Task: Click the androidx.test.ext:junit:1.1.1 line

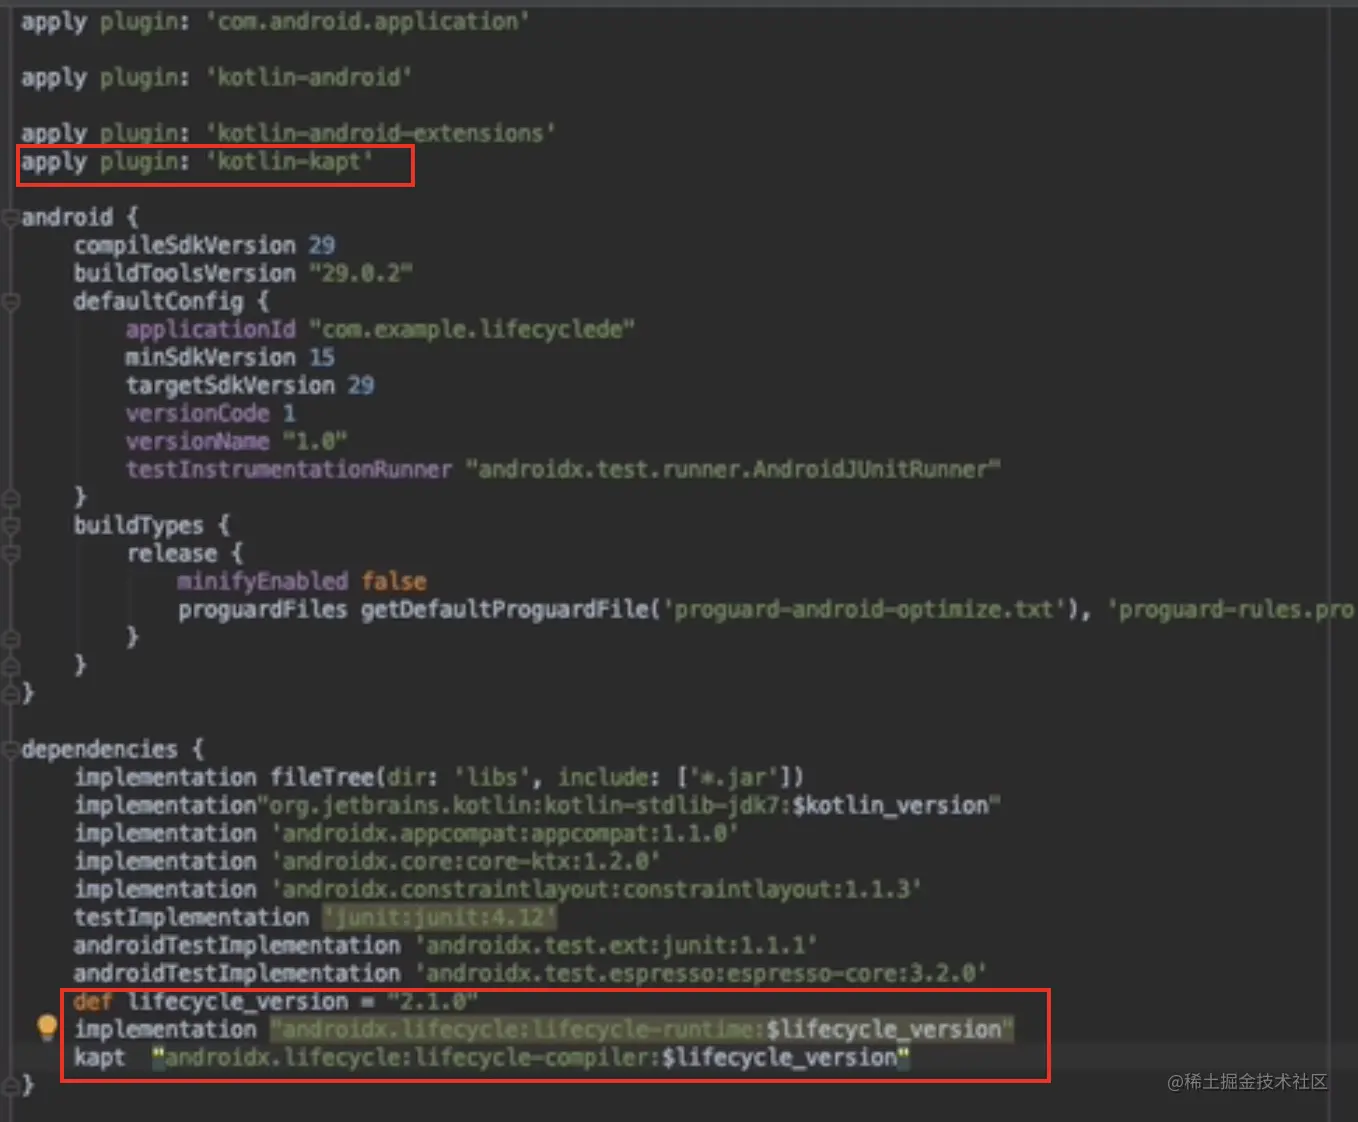Action: 445,945
